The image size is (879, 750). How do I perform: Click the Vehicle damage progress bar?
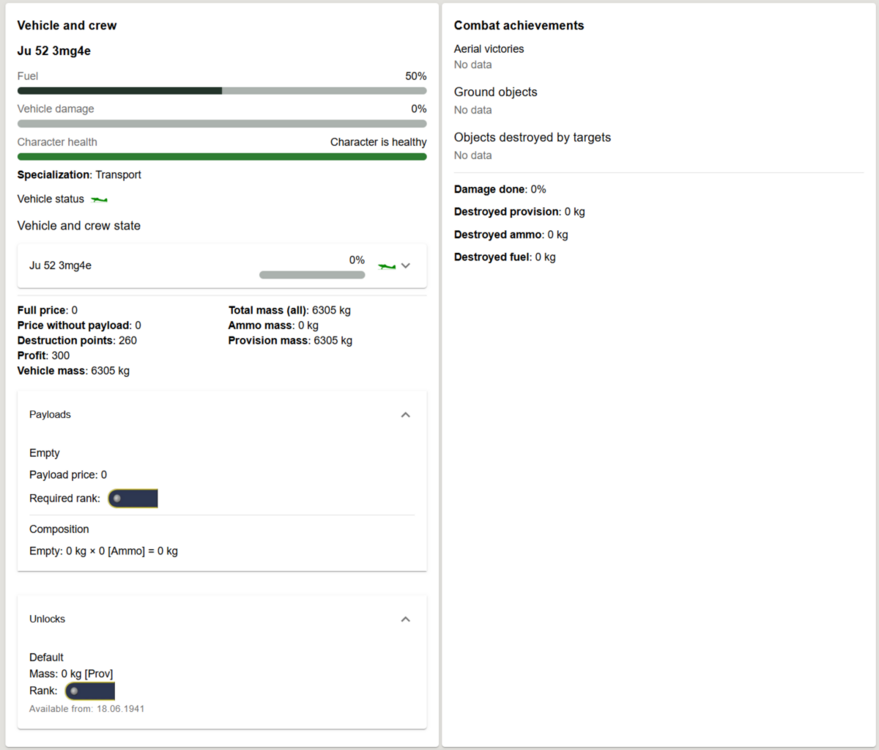pos(222,124)
